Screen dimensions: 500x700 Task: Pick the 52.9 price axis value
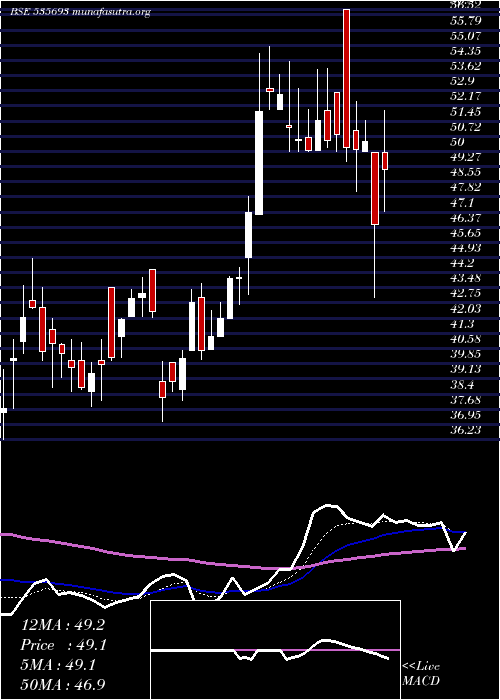click(x=462, y=81)
